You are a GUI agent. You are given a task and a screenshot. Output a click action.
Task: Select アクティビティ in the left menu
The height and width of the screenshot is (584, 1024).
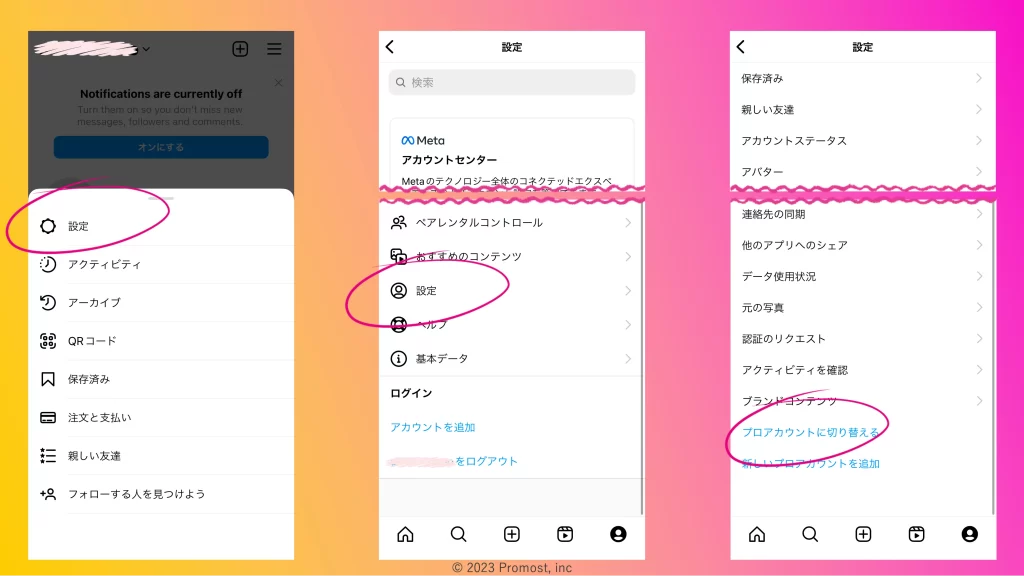point(104,265)
